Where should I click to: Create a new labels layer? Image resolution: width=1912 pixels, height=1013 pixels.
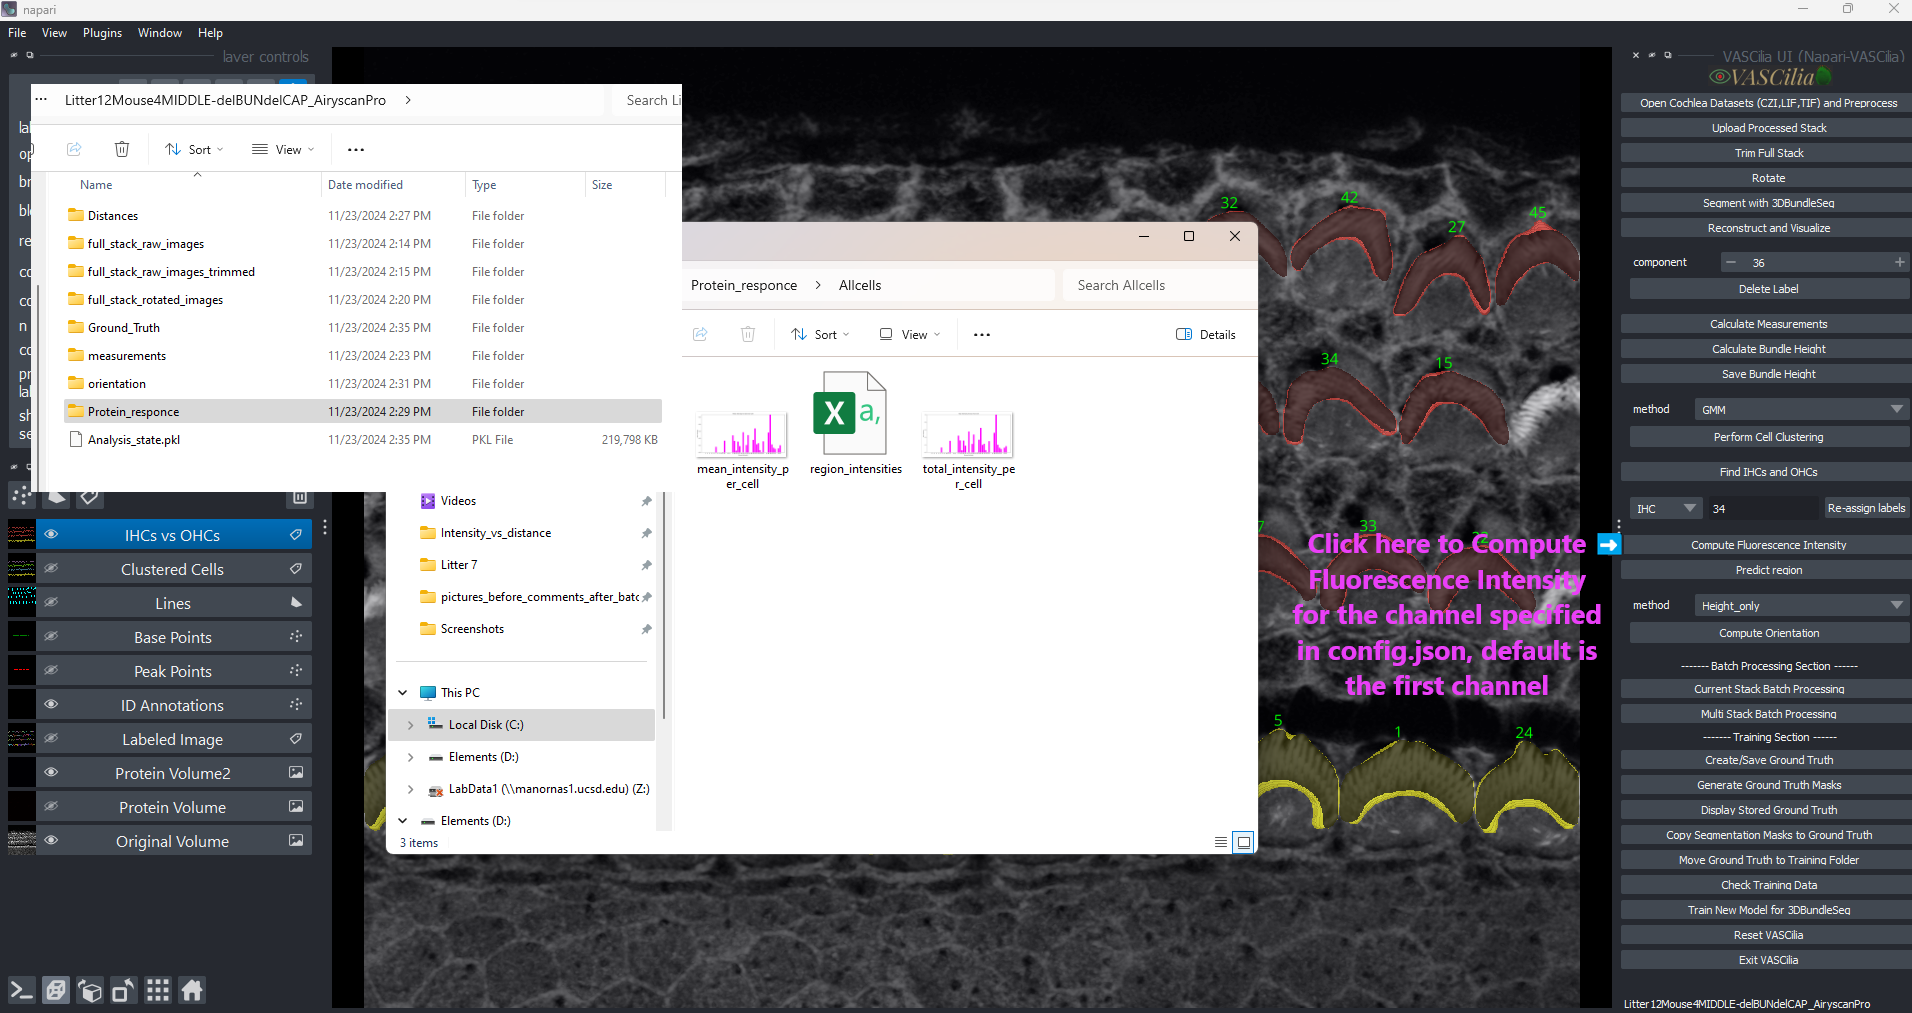coord(90,496)
